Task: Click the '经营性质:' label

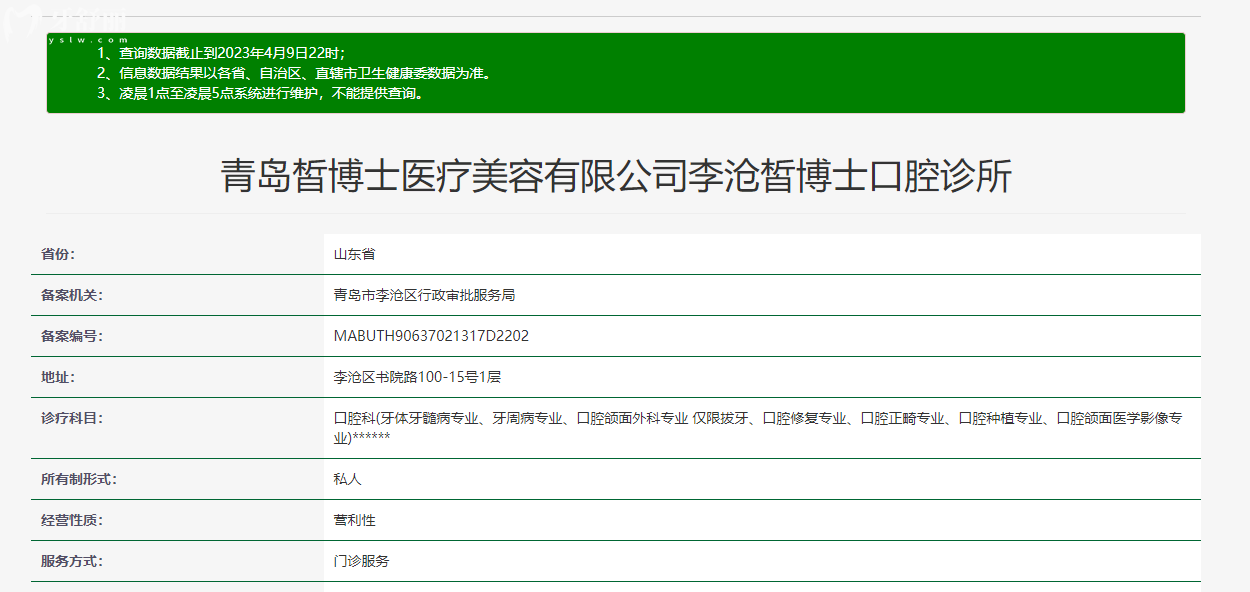Action: 71,520
